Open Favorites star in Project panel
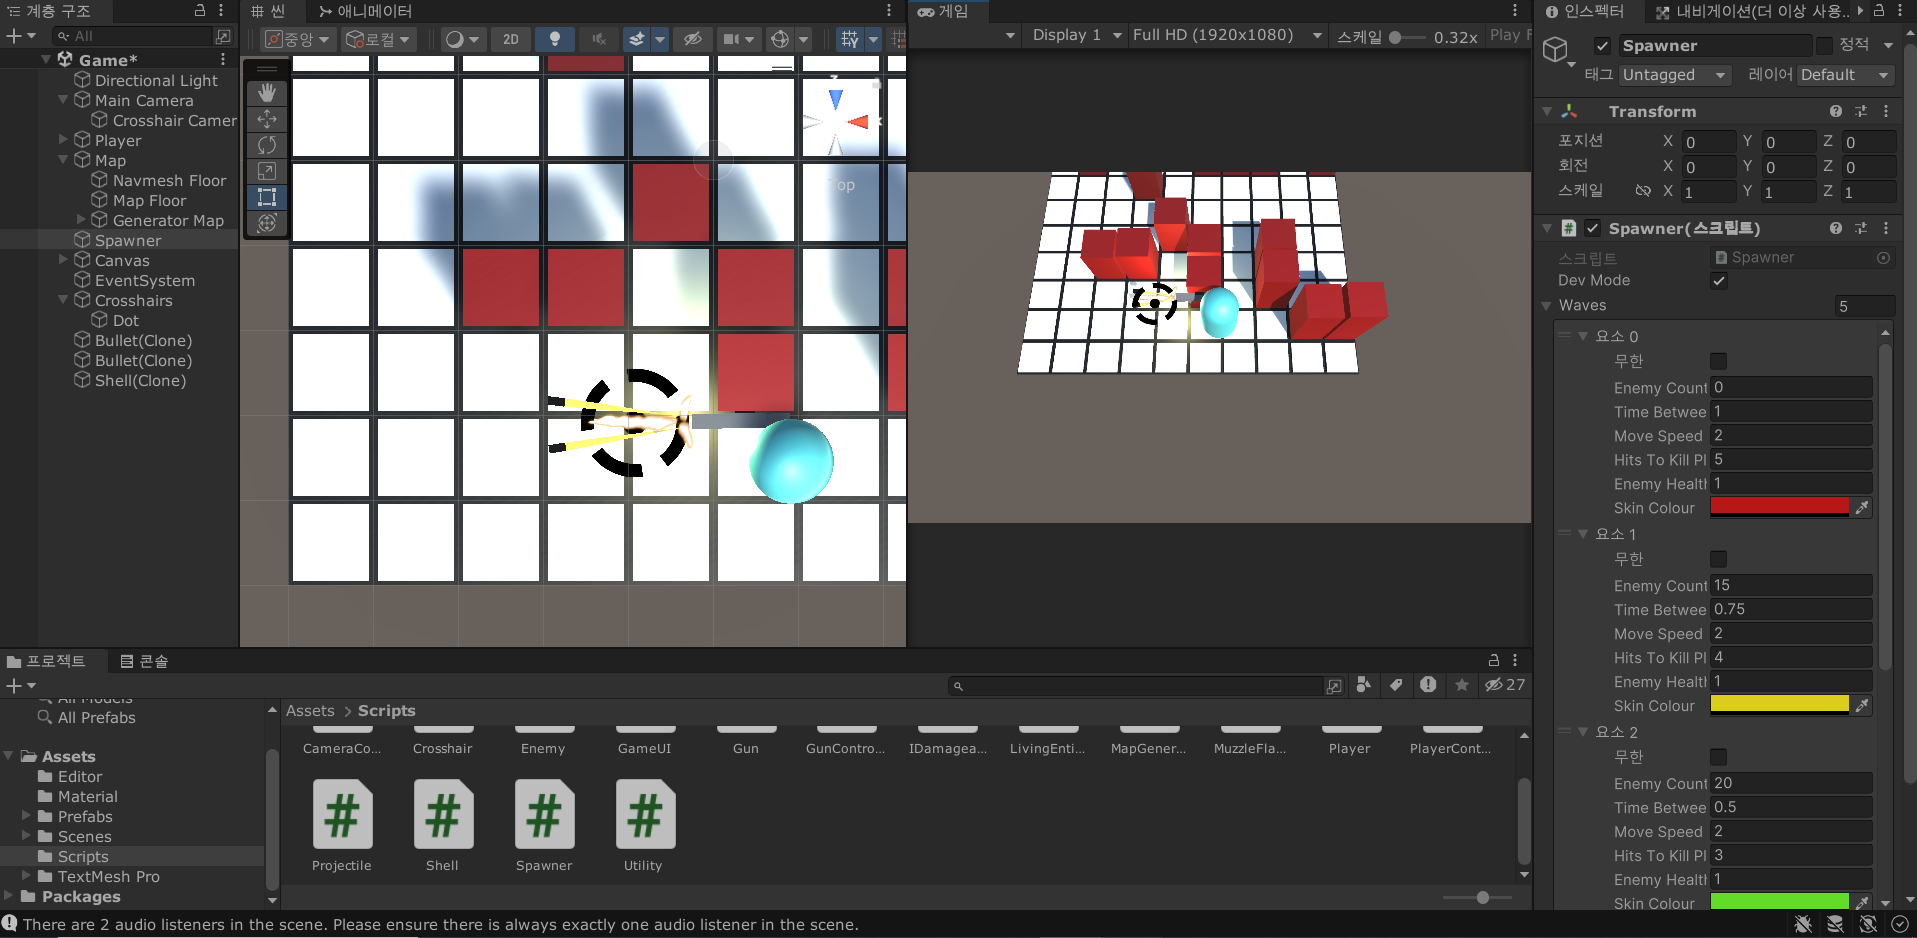This screenshot has width=1917, height=938. [1462, 685]
